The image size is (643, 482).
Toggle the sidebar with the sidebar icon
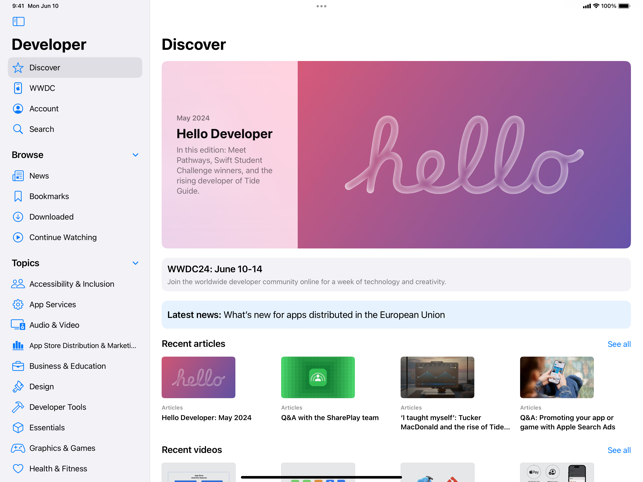tap(18, 21)
